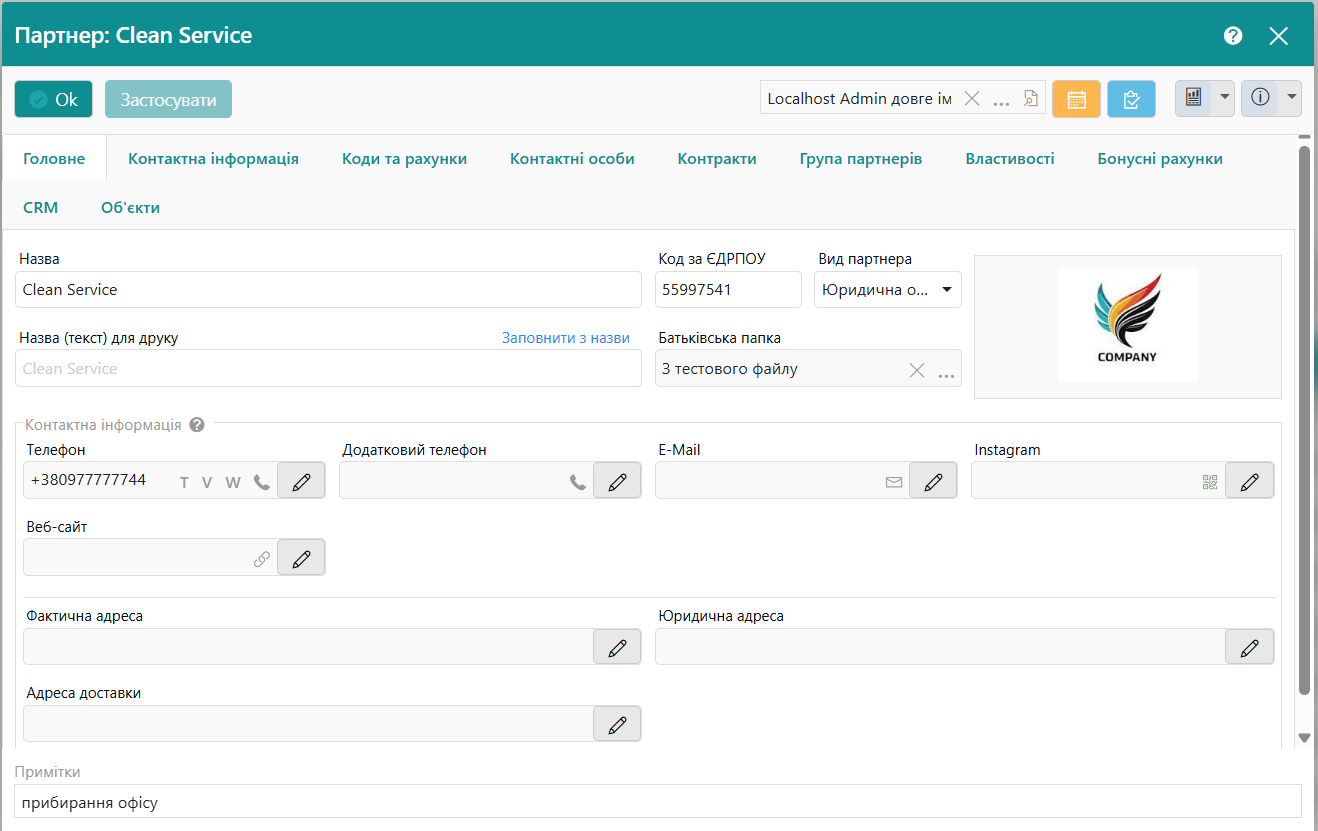1318x831 pixels.
Task: Click the Назва (текст) для друку field
Action: point(328,368)
